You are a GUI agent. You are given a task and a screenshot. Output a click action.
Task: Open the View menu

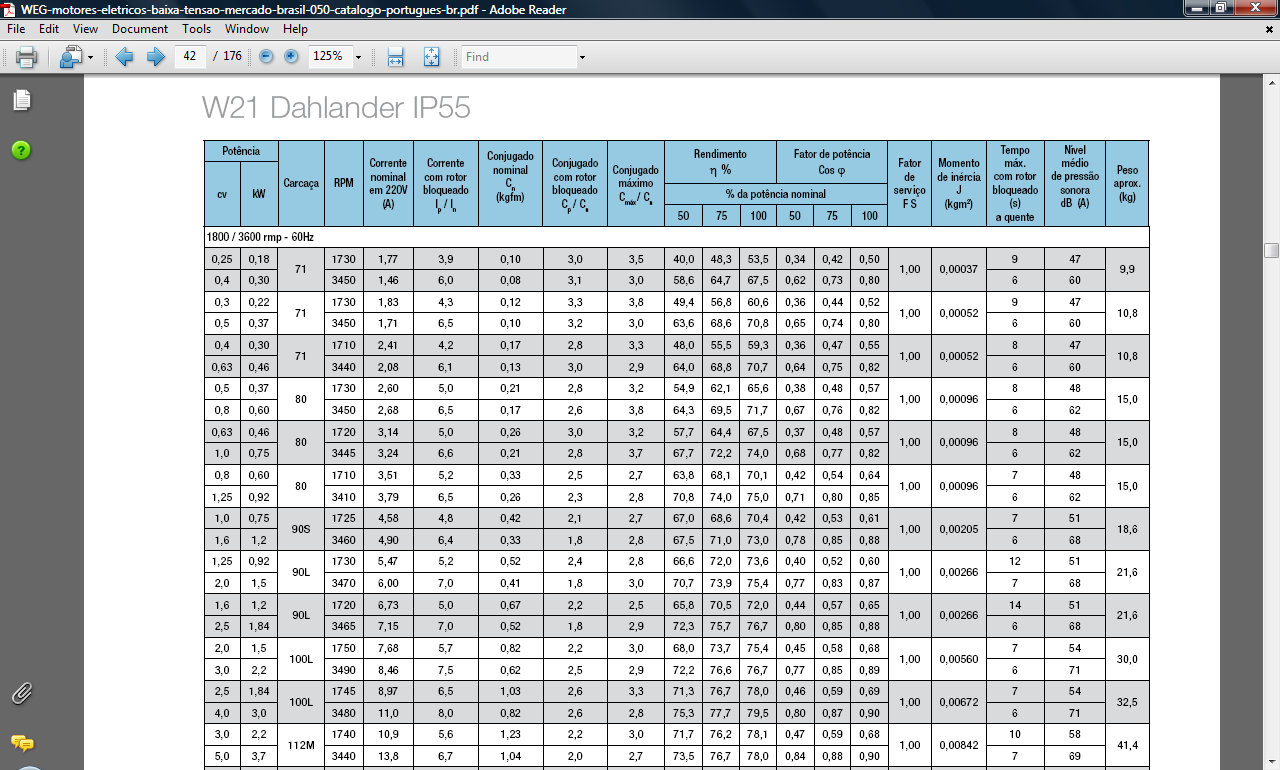coord(85,29)
